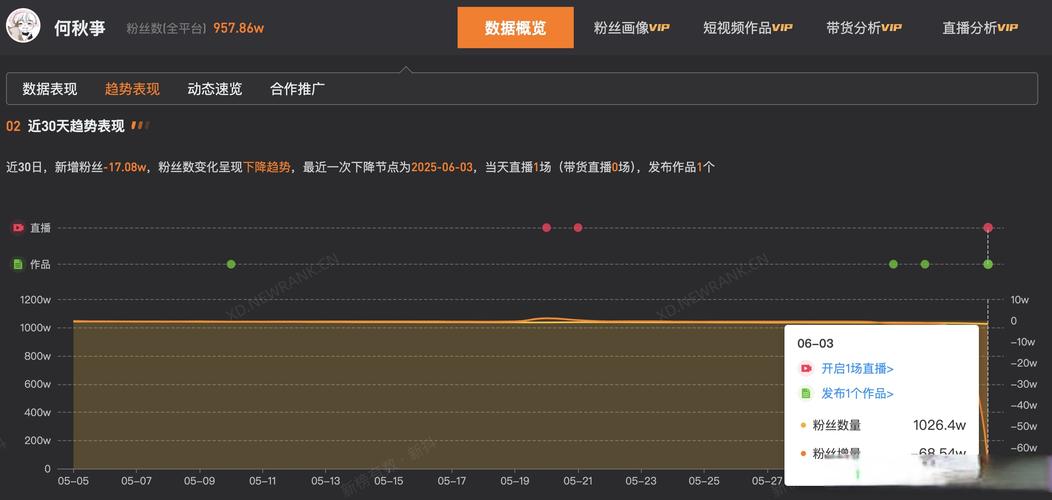Open the 数据概览 tab

(x=515, y=28)
